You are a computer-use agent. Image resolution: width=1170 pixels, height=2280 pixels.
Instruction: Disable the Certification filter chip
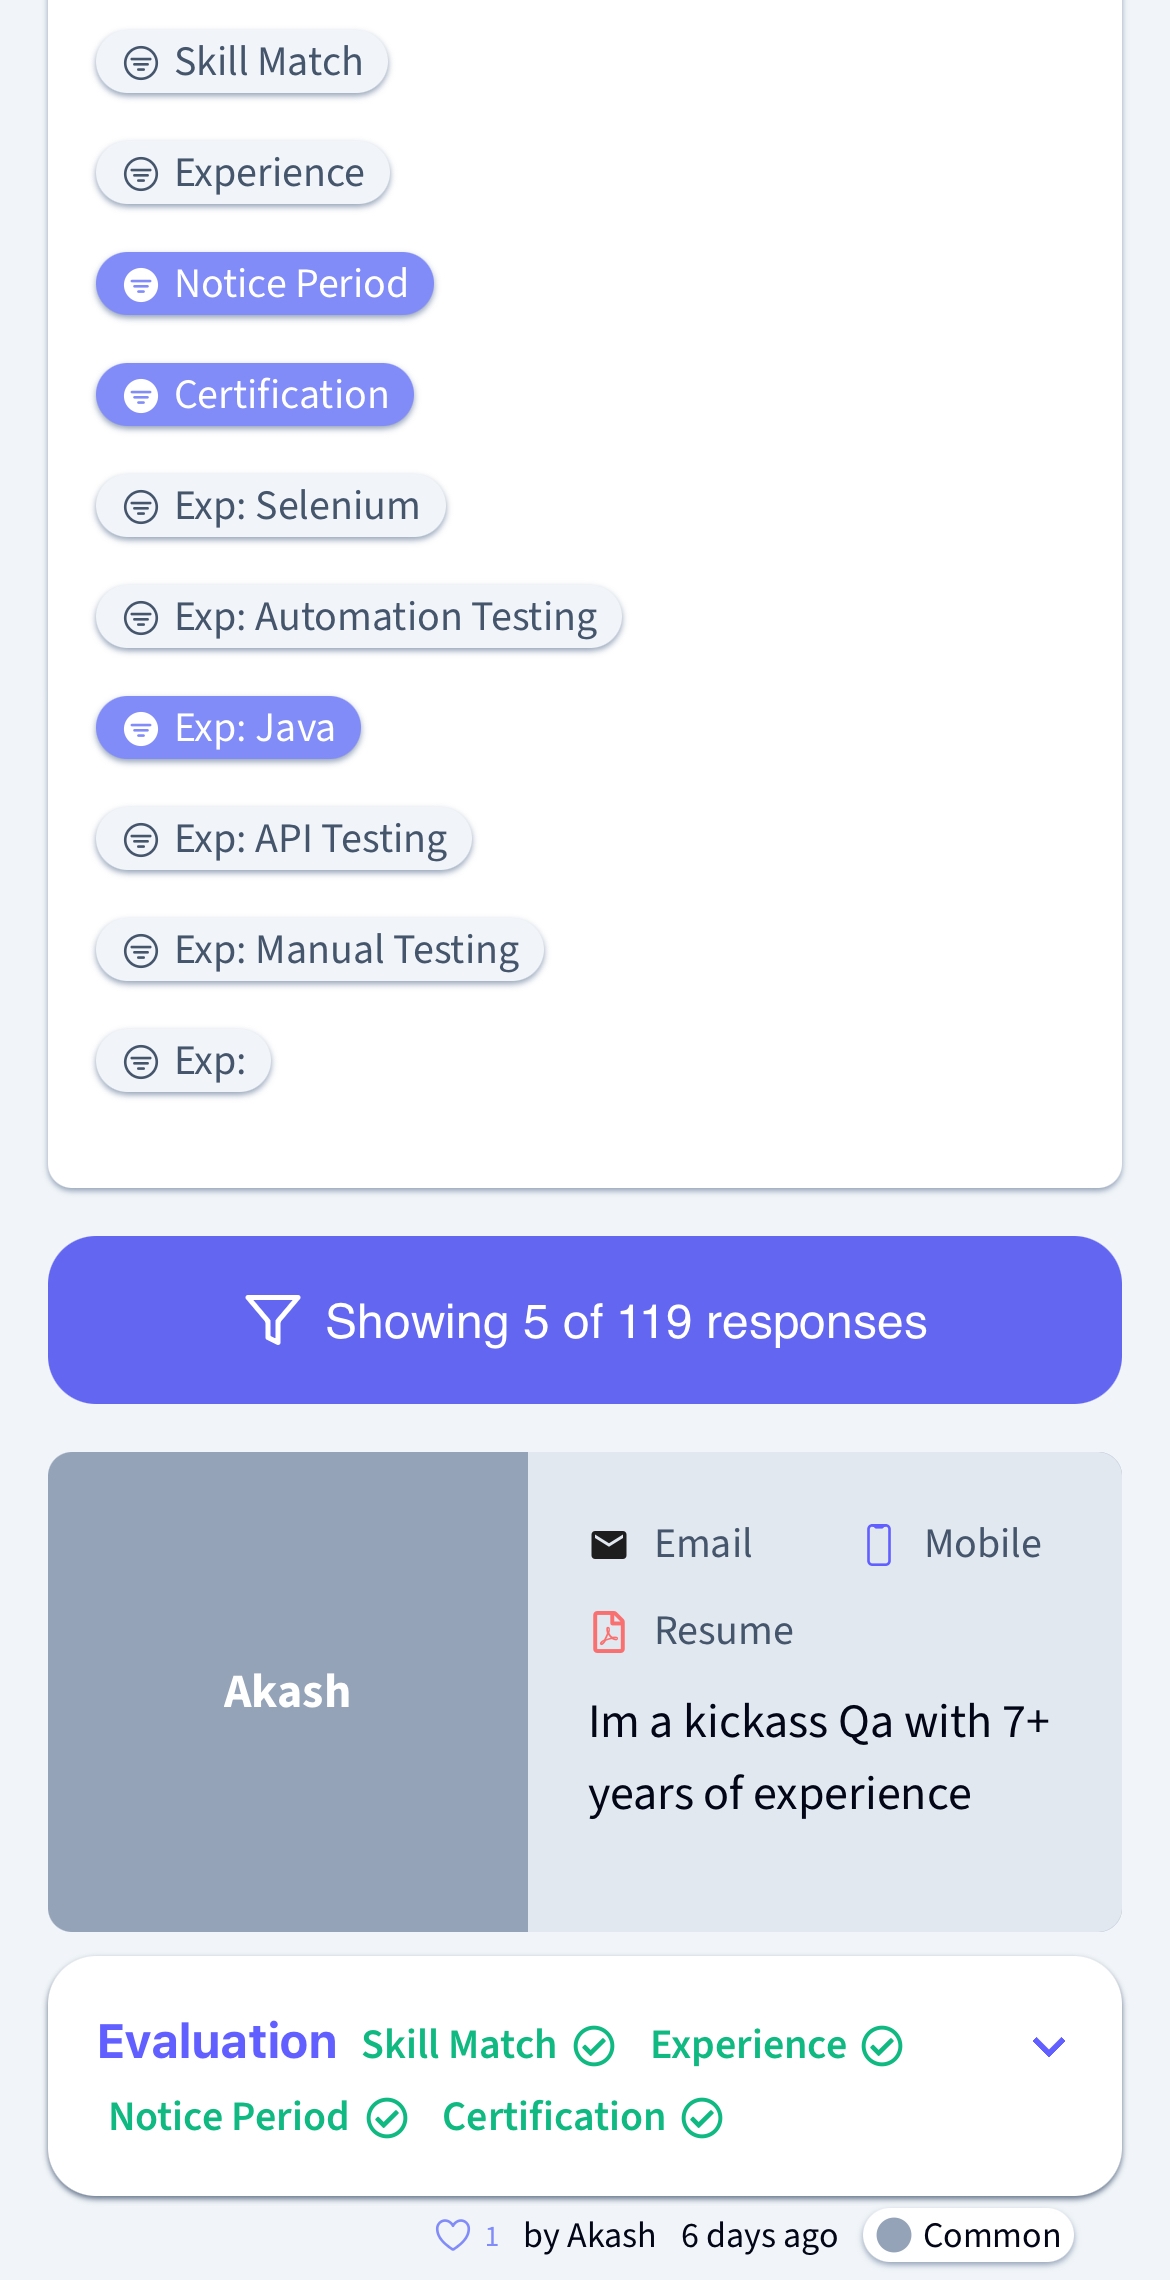coord(255,395)
